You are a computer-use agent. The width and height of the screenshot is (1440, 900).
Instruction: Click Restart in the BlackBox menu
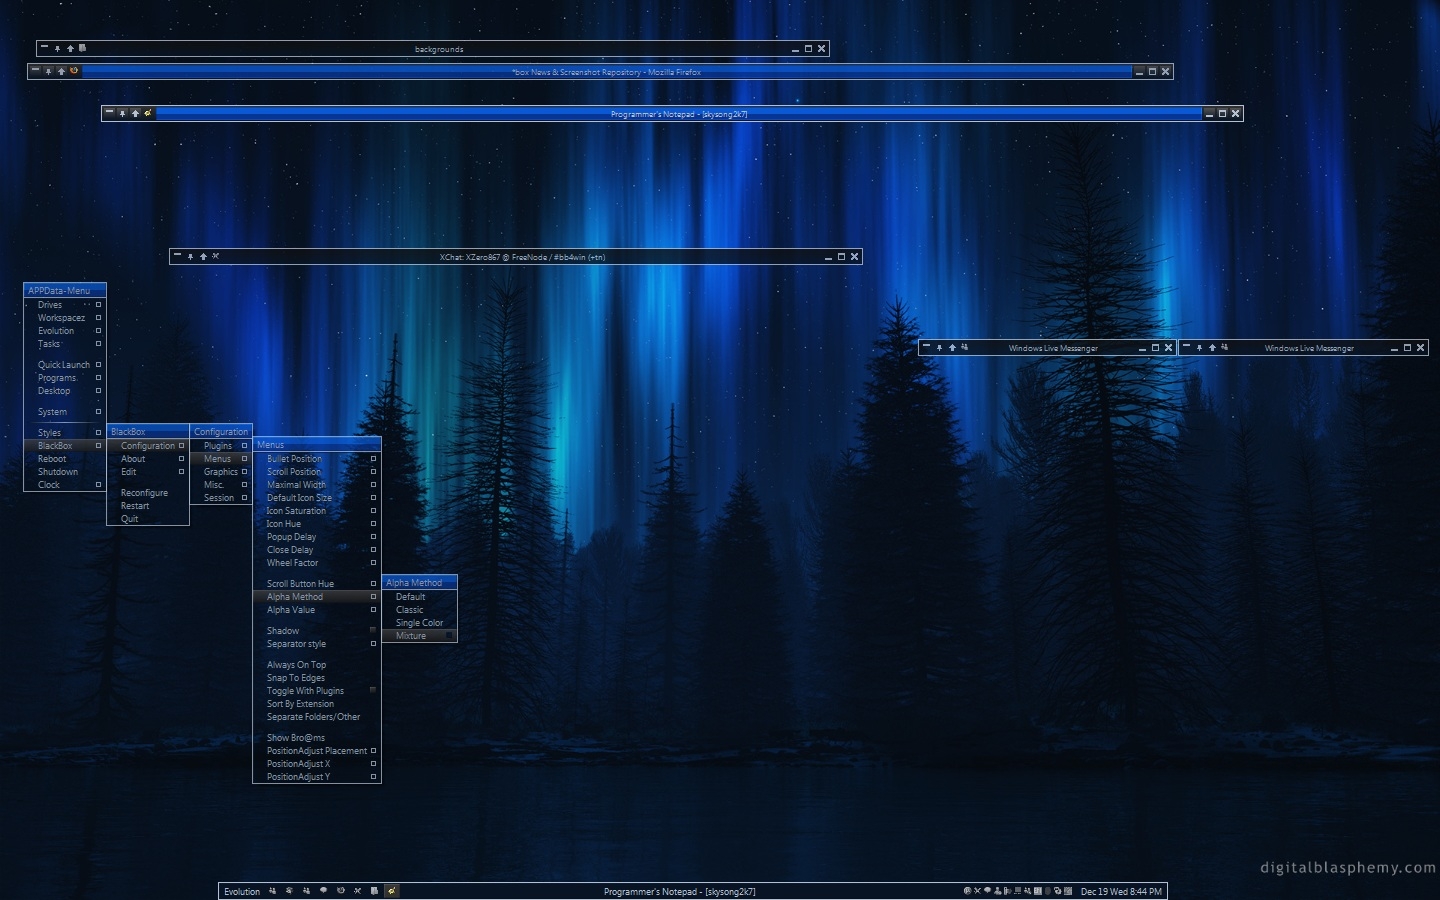[x=135, y=506]
